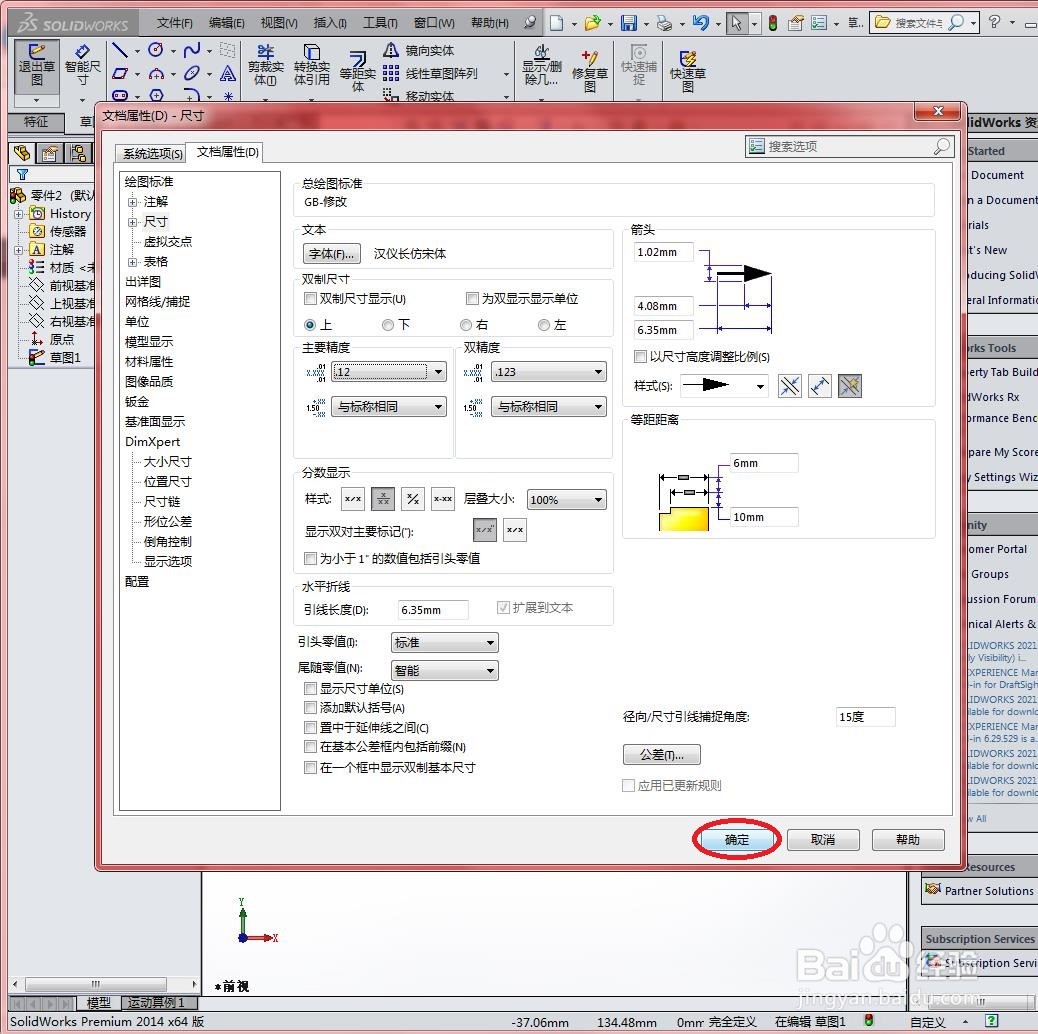Open the 插入(I) menu

pyautogui.click(x=330, y=23)
